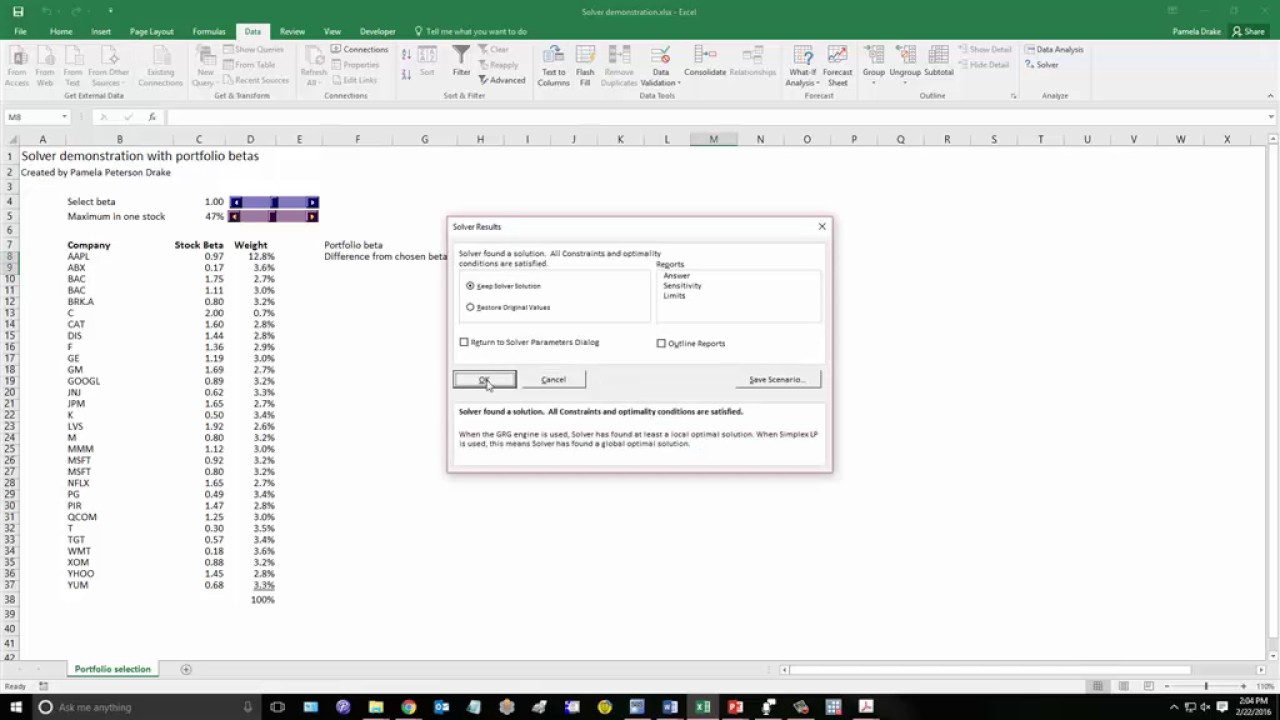Click Share button at top right
This screenshot has width=1280, height=720.
[1249, 31]
